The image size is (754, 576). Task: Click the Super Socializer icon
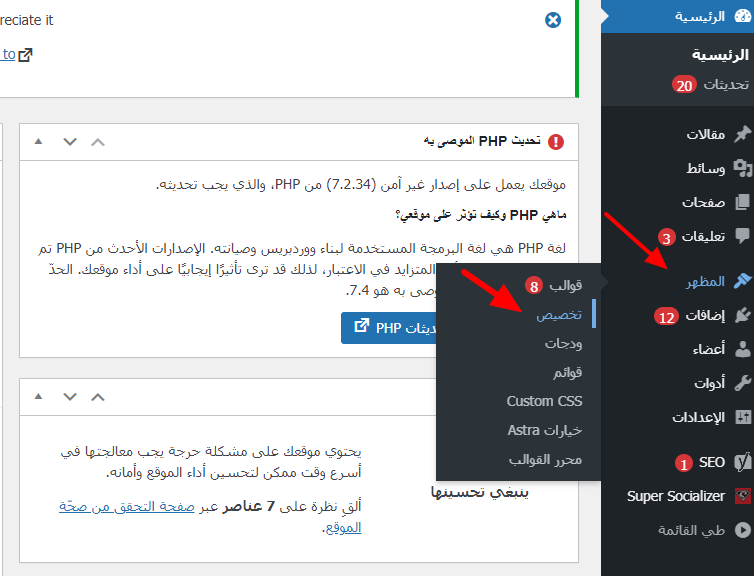[x=743, y=496]
